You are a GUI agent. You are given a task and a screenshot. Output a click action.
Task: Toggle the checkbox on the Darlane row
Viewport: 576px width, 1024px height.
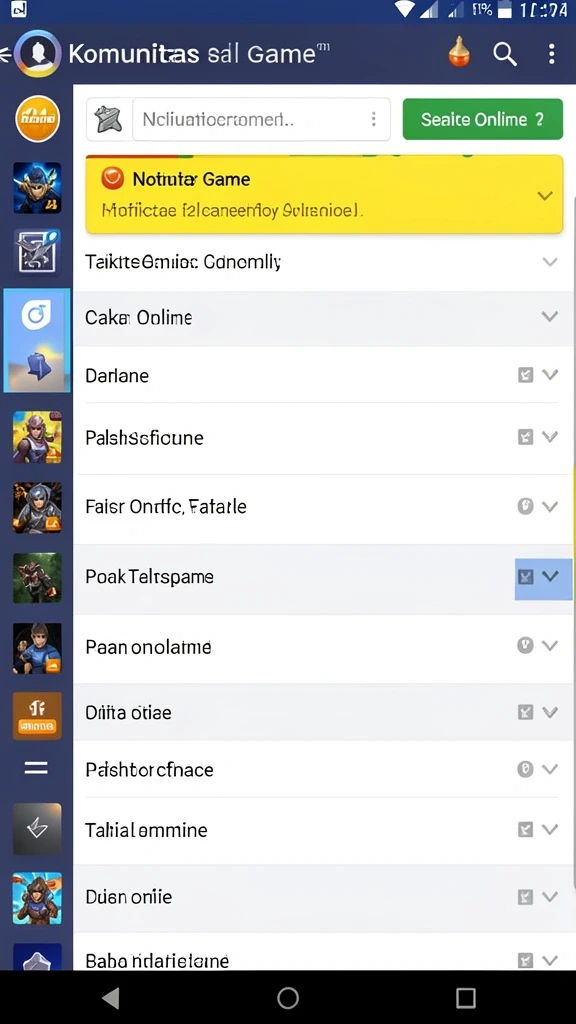[x=526, y=375]
